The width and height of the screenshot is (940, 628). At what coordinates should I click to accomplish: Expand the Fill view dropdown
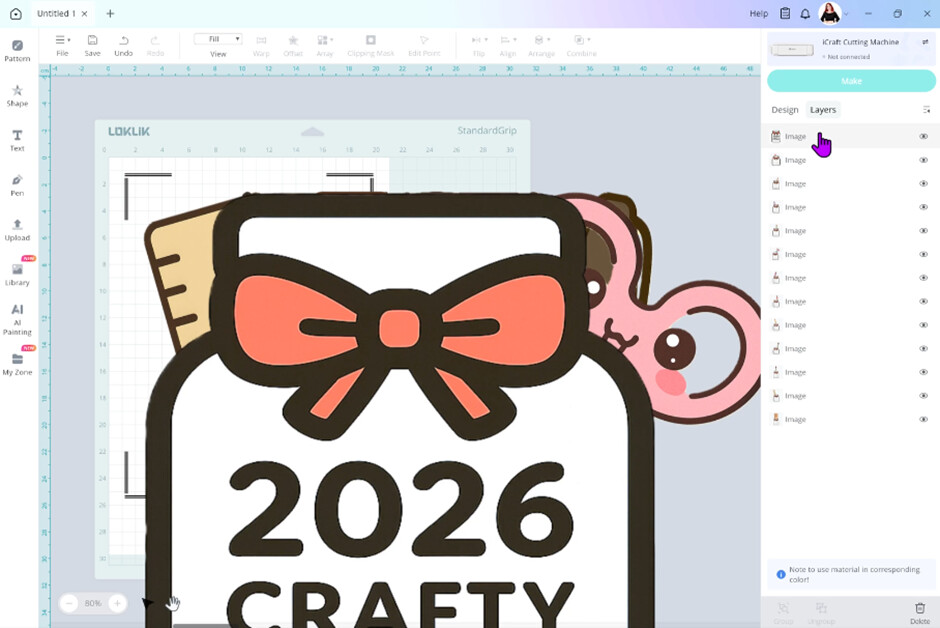coord(218,39)
